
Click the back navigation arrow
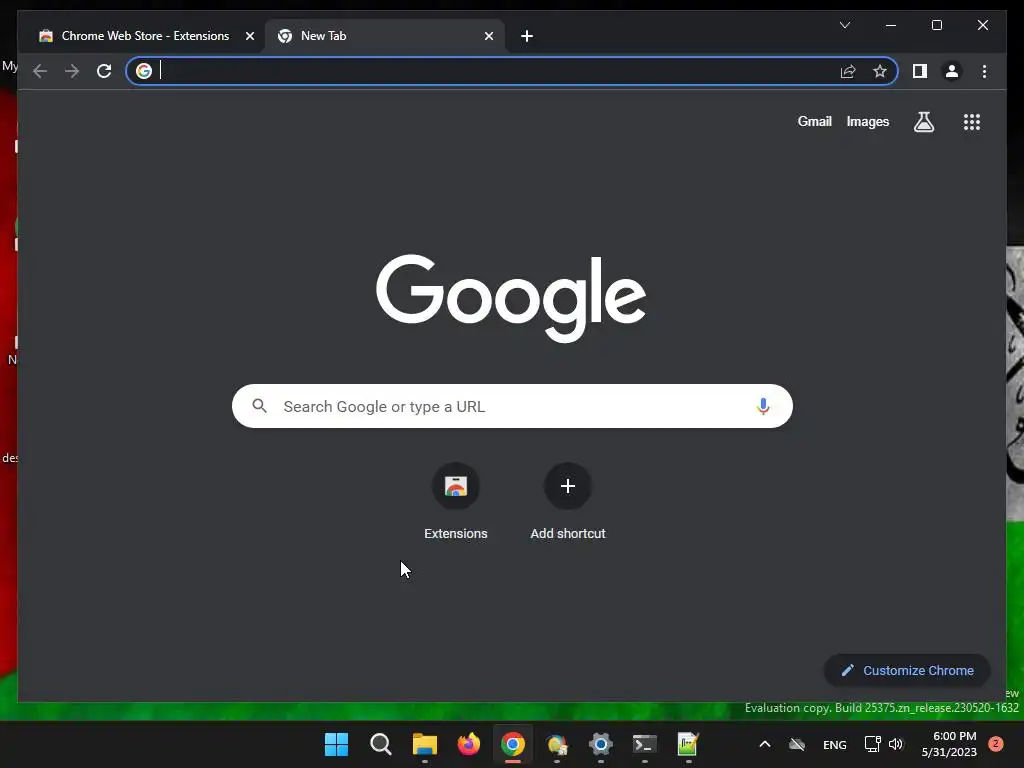(40, 71)
